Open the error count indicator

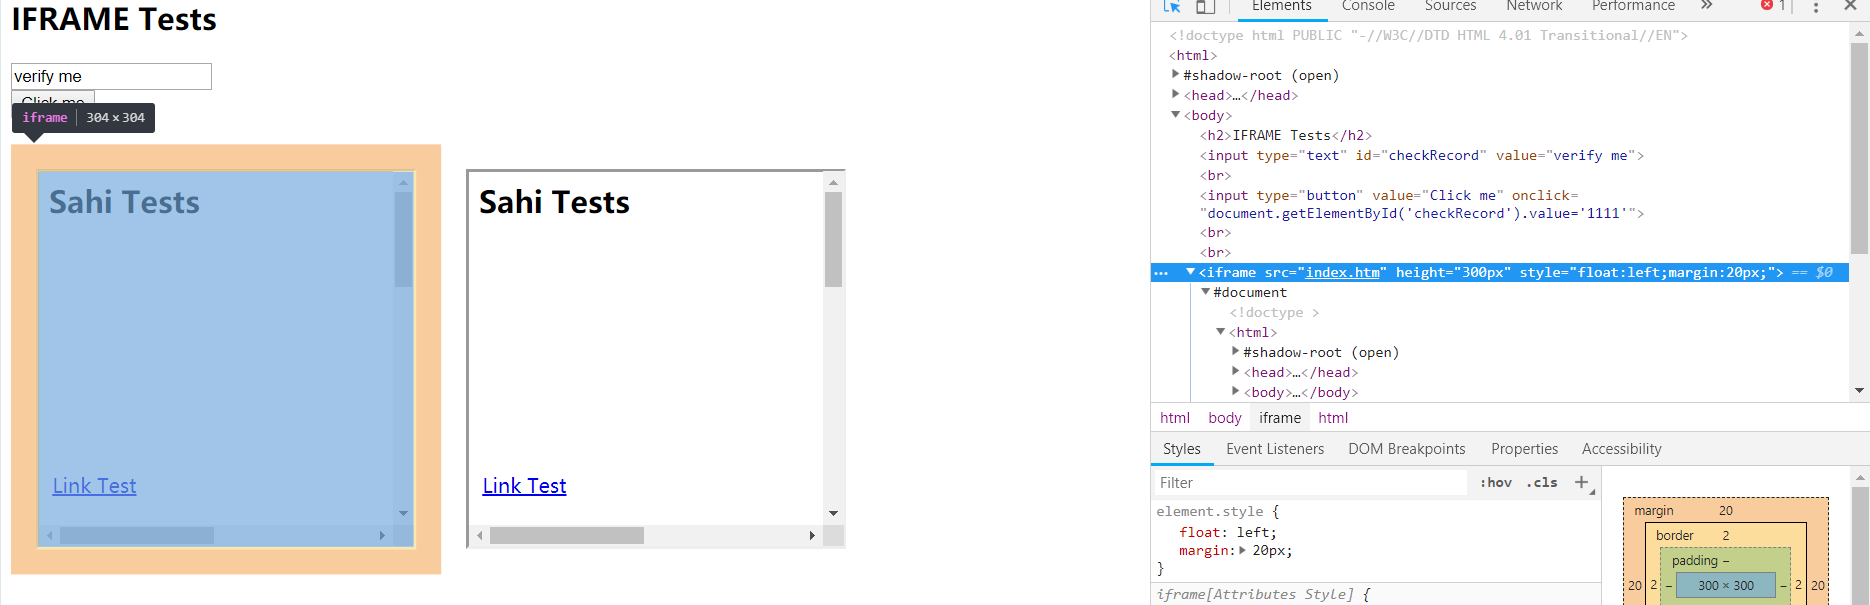1773,6
